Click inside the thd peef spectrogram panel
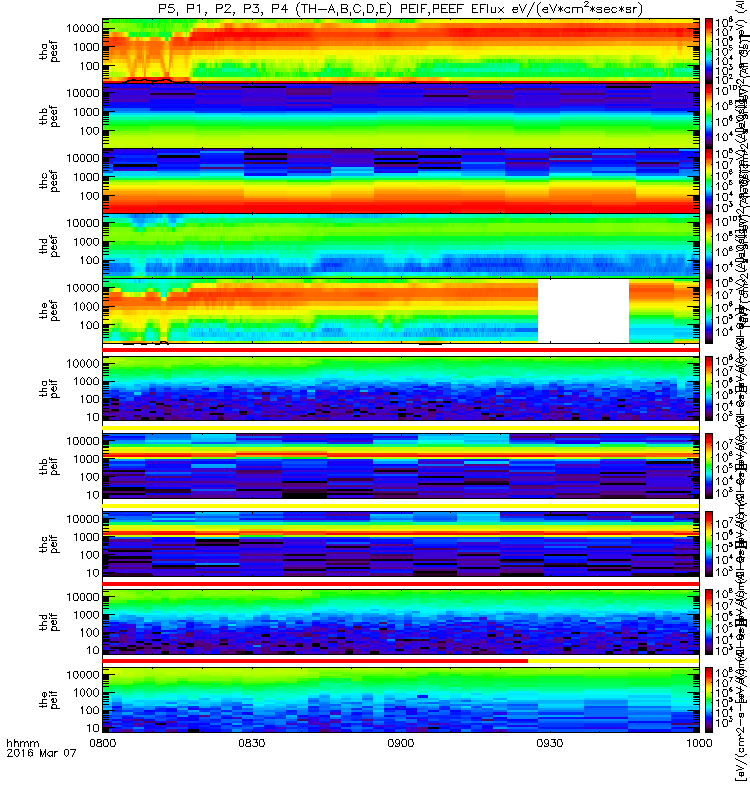The image size is (750, 800). pyautogui.click(x=401, y=246)
